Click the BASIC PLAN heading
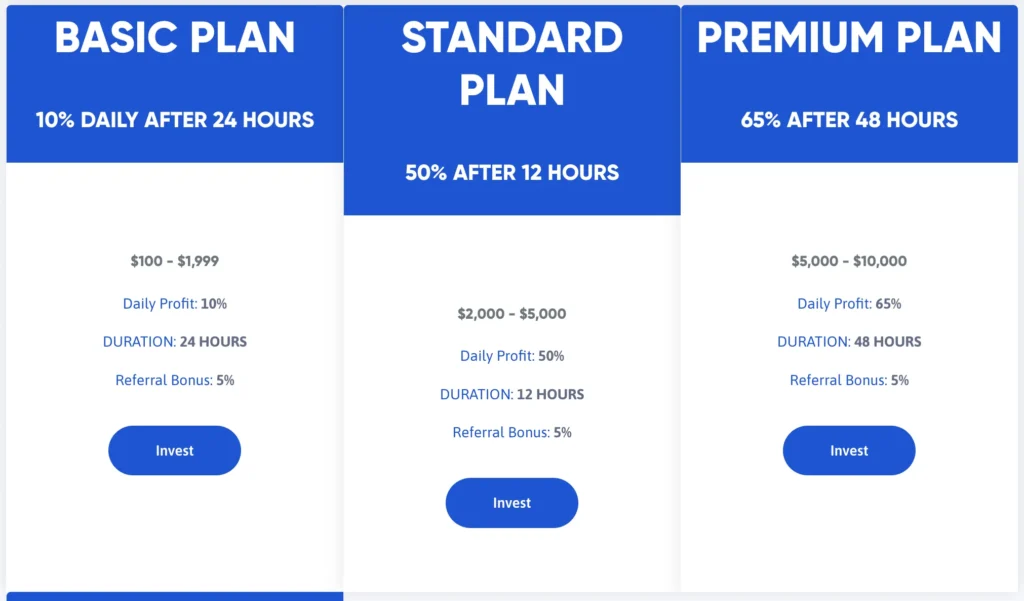Image resolution: width=1024 pixels, height=601 pixels. point(175,39)
